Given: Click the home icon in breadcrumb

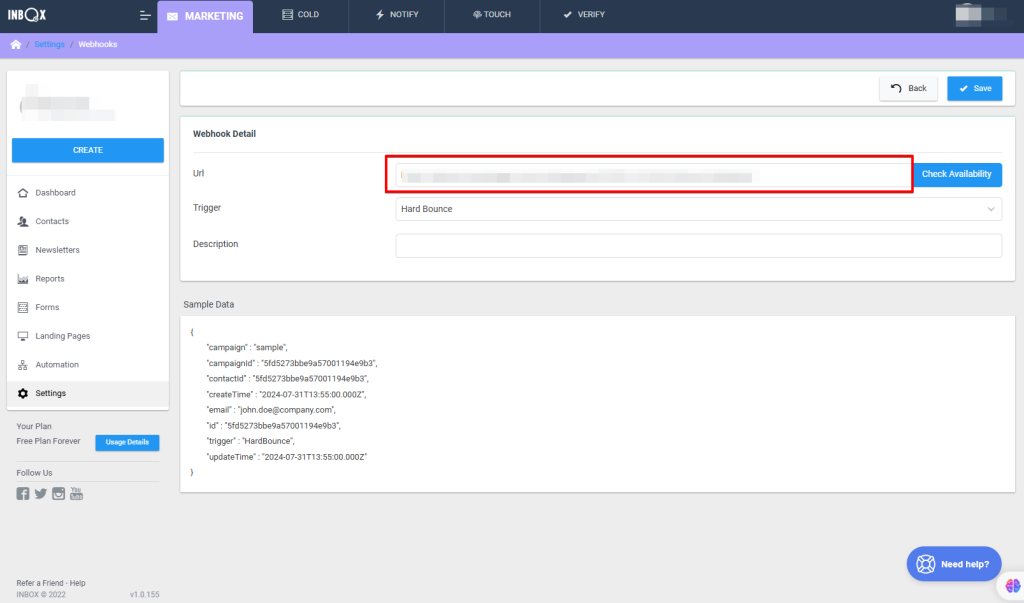Looking at the screenshot, I should coord(15,45).
